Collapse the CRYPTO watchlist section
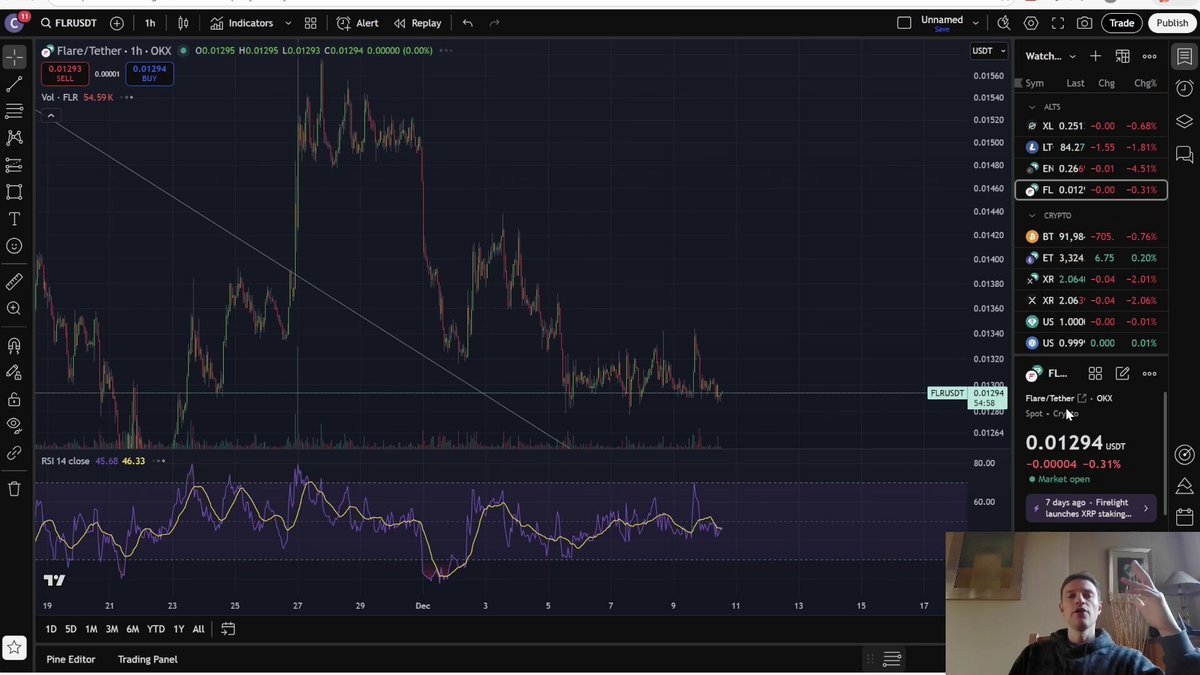 pos(1032,216)
